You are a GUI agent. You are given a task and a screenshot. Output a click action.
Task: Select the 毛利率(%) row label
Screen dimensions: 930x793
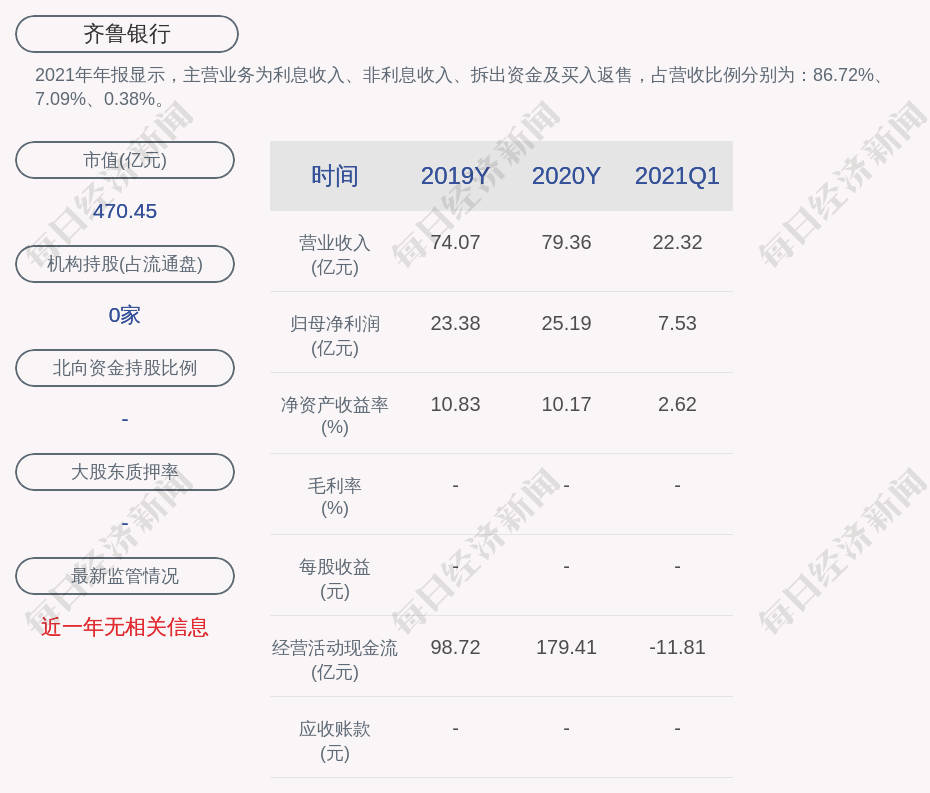[335, 496]
